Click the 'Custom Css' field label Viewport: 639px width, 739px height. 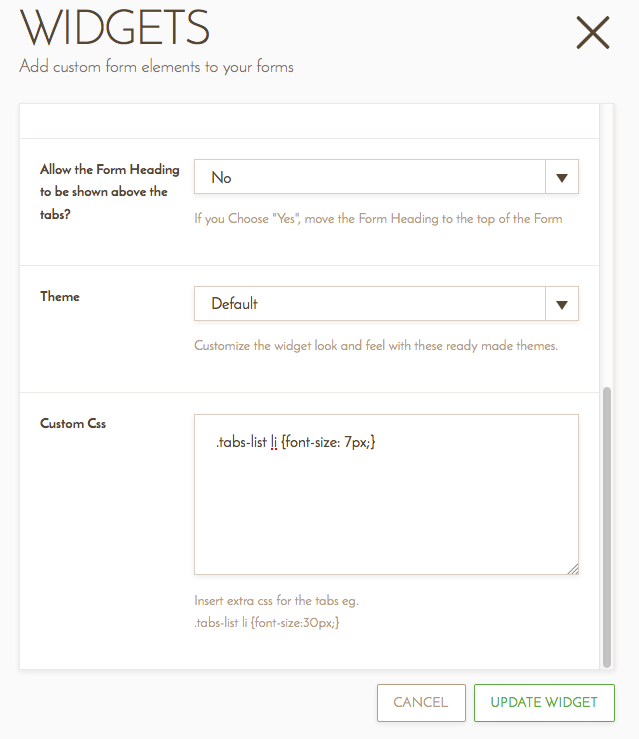point(73,423)
